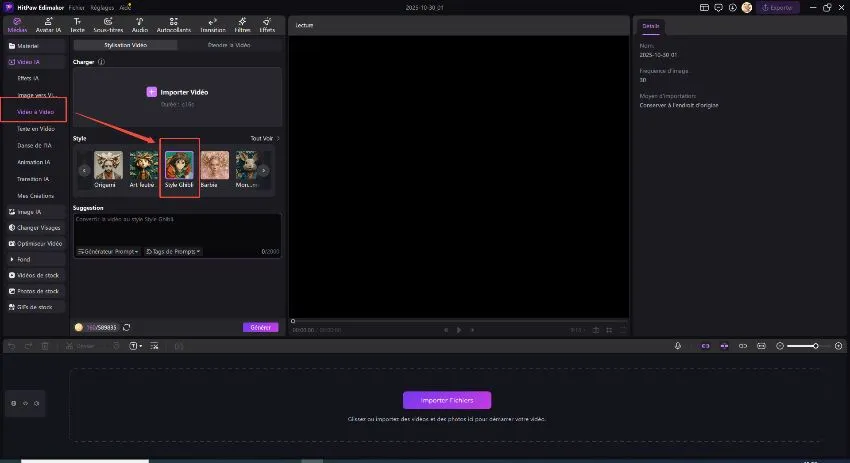Click the timeline zoom slider

point(800,345)
